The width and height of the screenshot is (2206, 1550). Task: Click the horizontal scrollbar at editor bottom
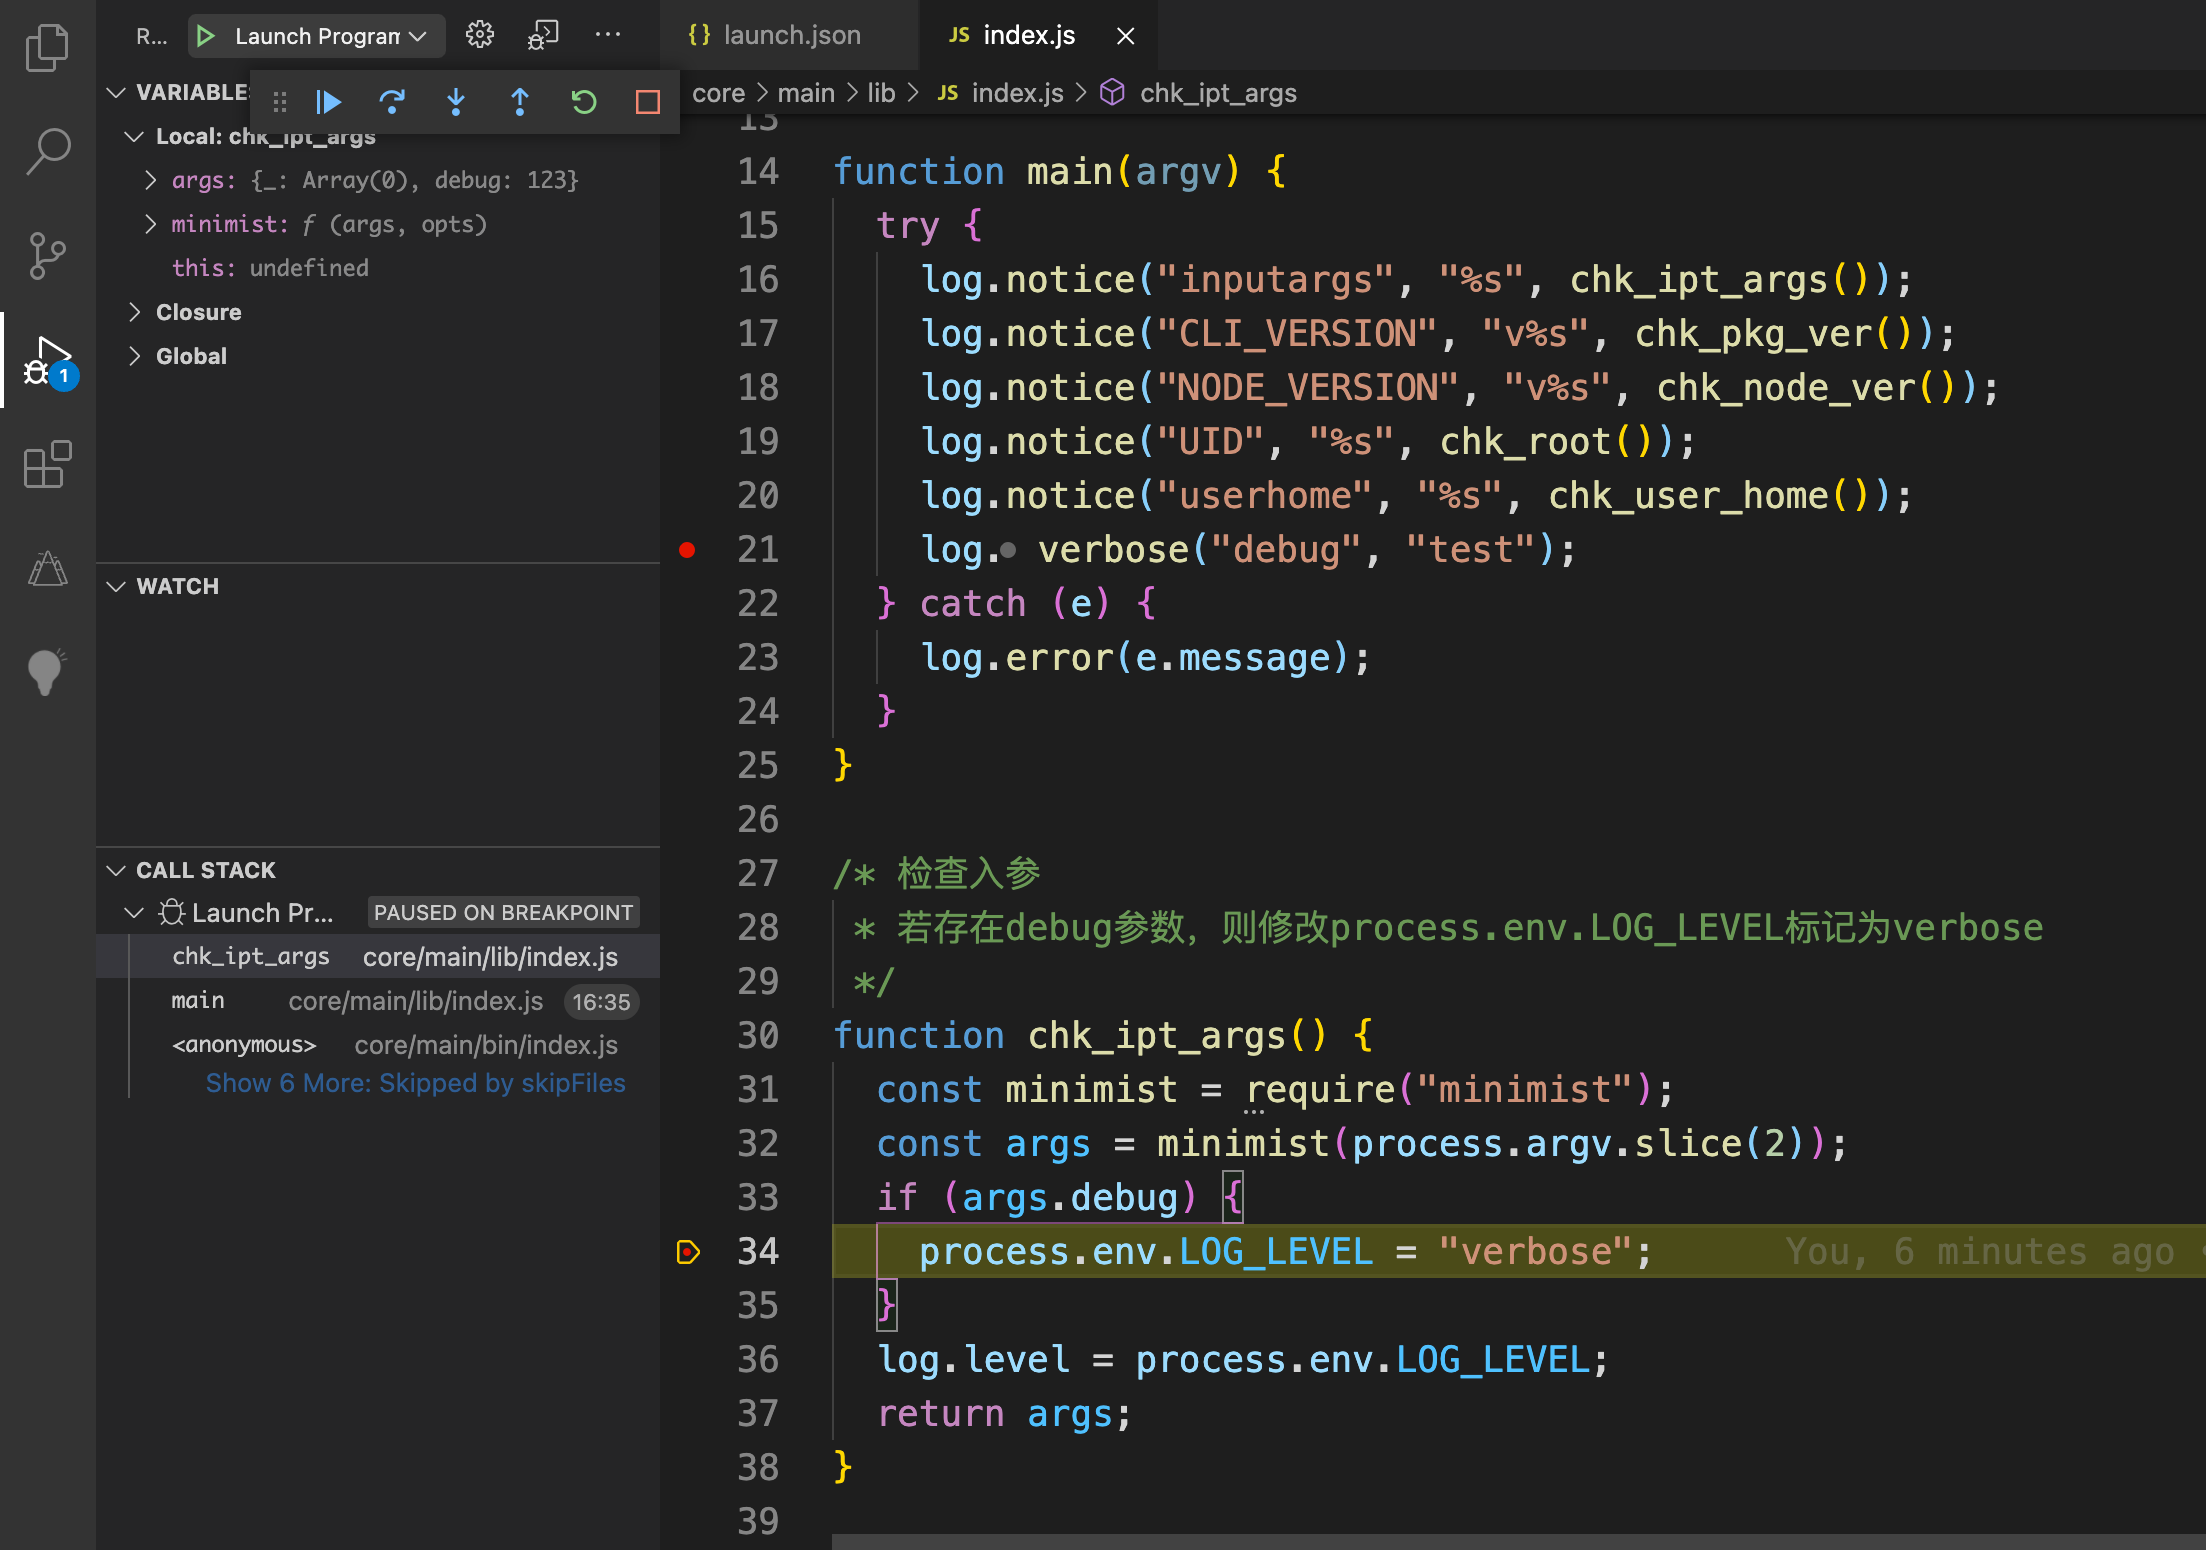(1518, 1542)
